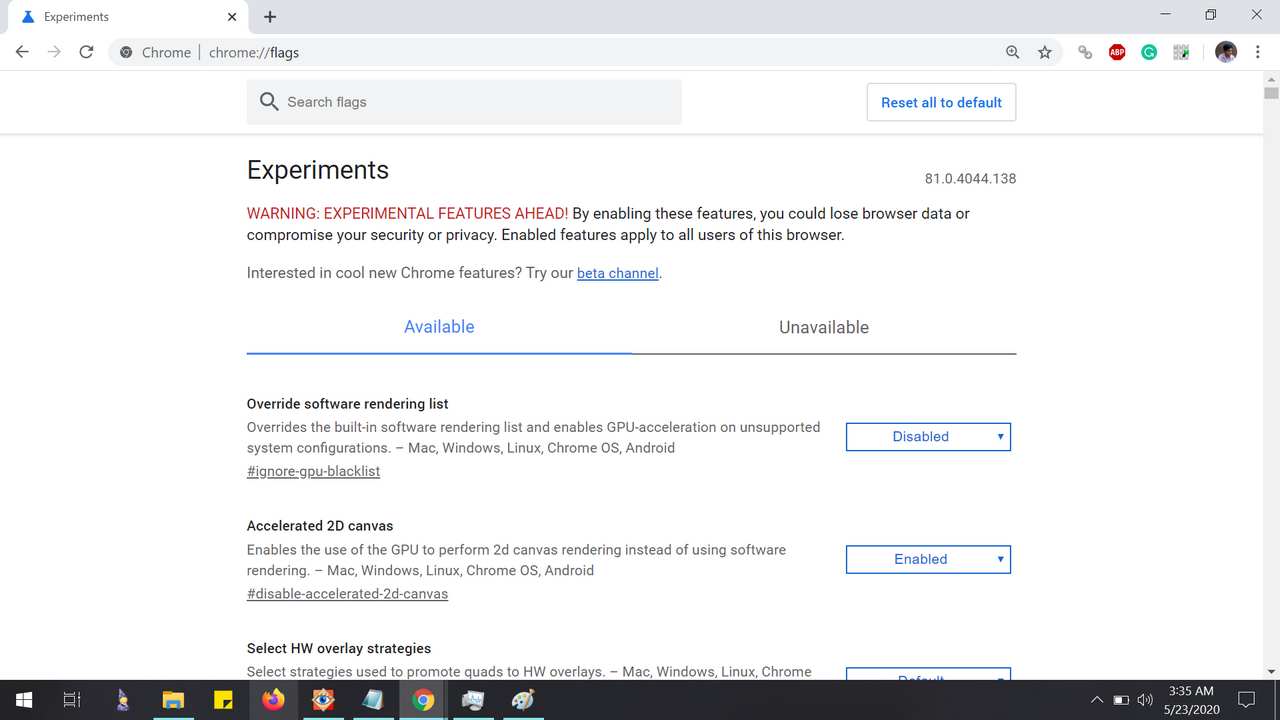1280x720 pixels.
Task: Focus the Search flags input
Action: [464, 102]
